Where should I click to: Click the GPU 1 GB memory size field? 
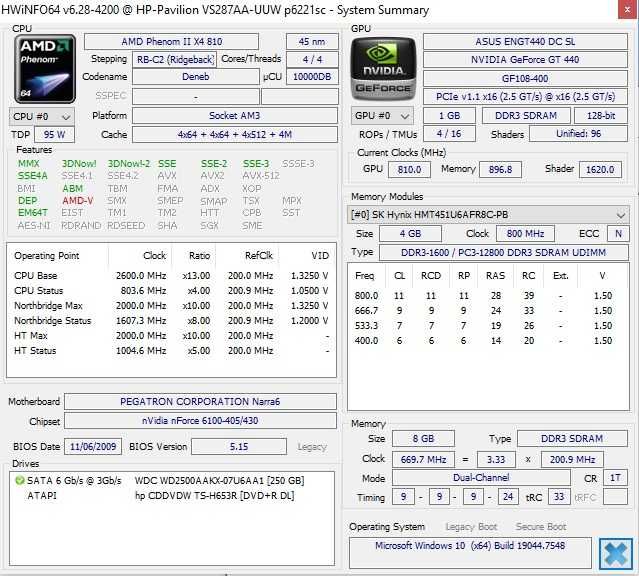click(x=450, y=115)
